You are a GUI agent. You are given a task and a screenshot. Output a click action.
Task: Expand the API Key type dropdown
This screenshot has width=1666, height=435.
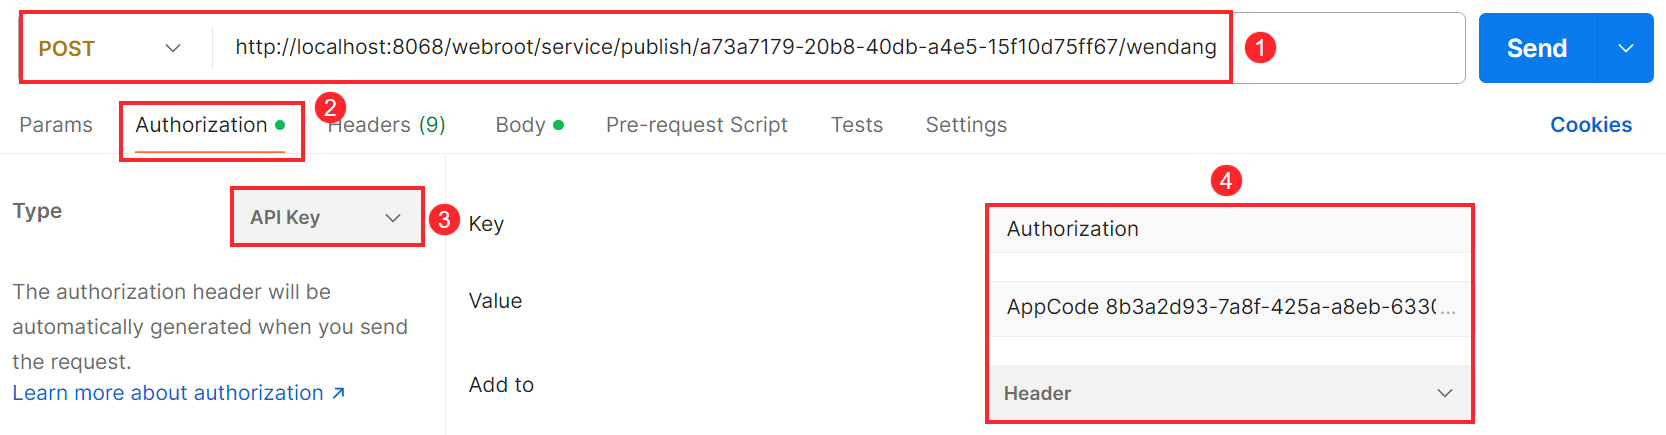(x=327, y=217)
